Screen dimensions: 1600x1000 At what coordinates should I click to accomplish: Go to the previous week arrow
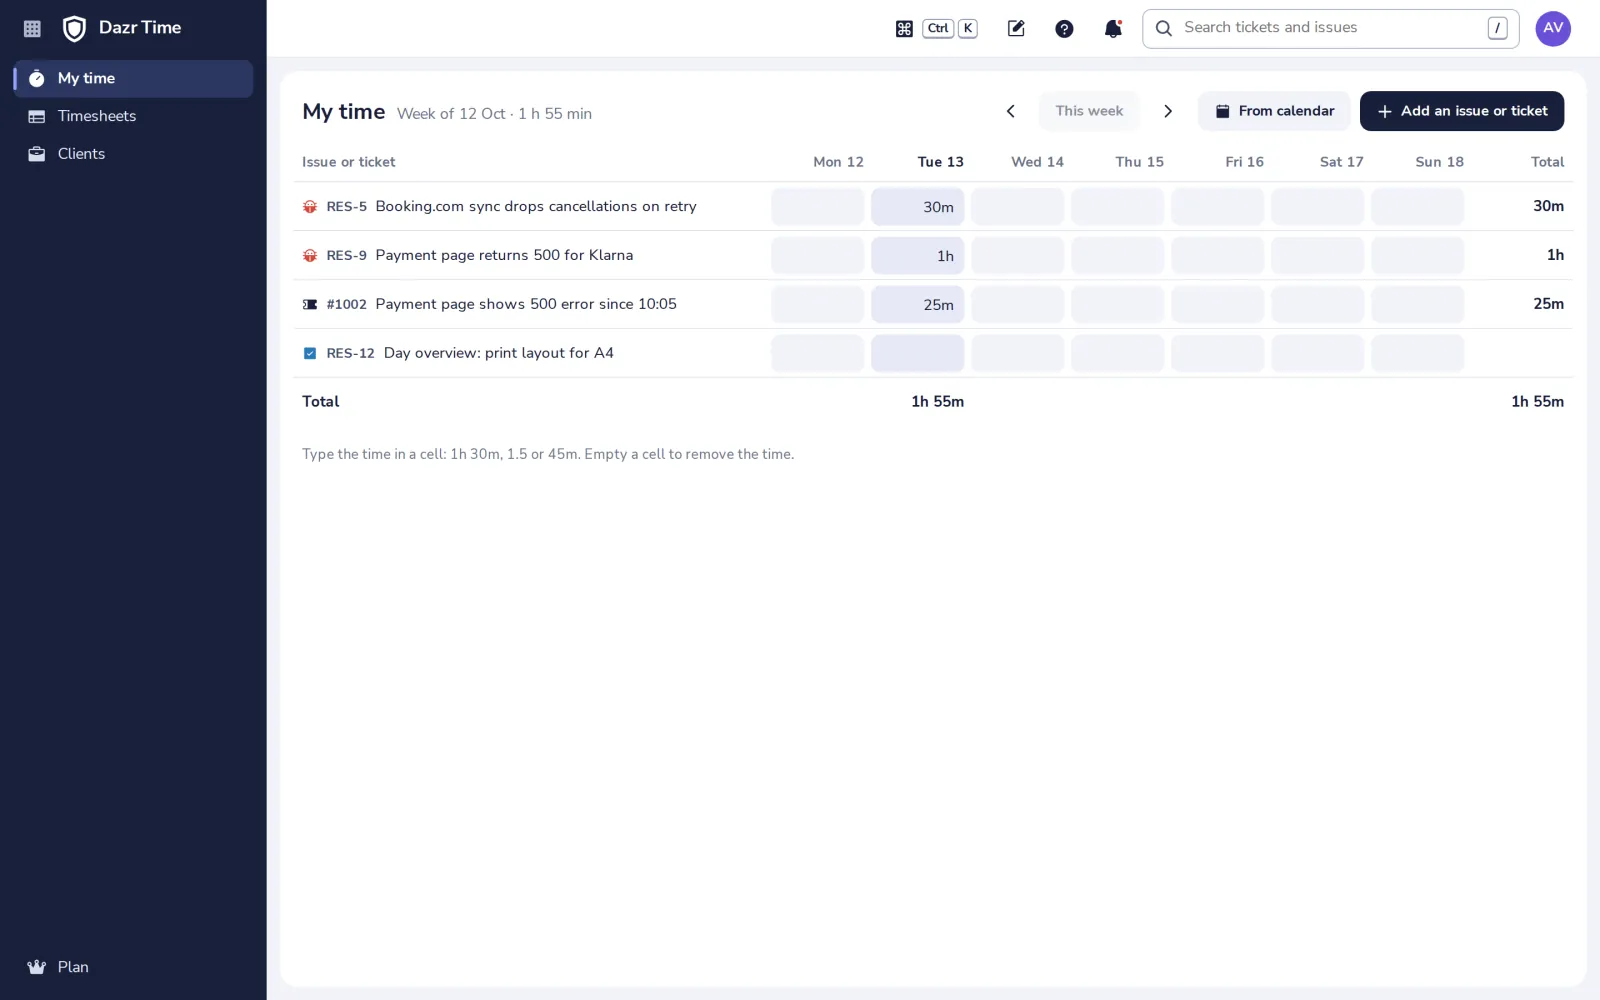(x=1011, y=111)
